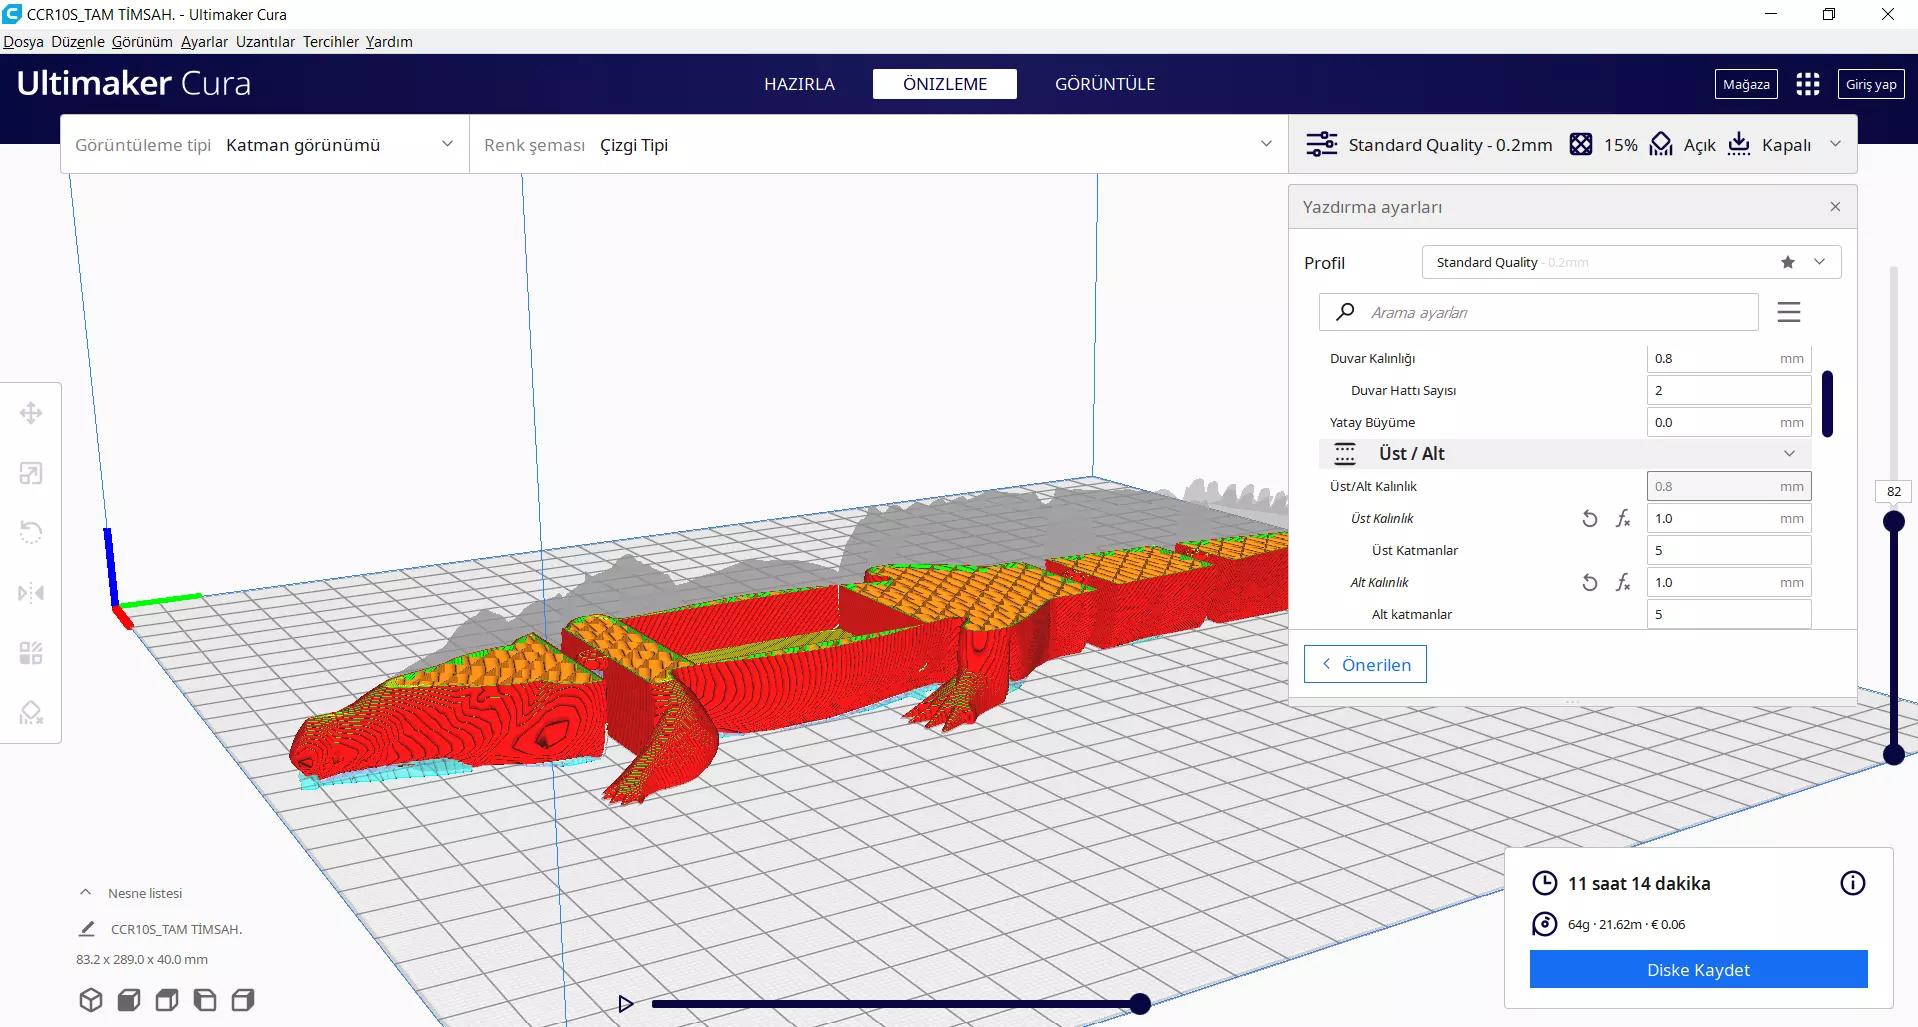The height and width of the screenshot is (1027, 1918).
Task: Open the Düzenle menu
Action: coord(78,42)
